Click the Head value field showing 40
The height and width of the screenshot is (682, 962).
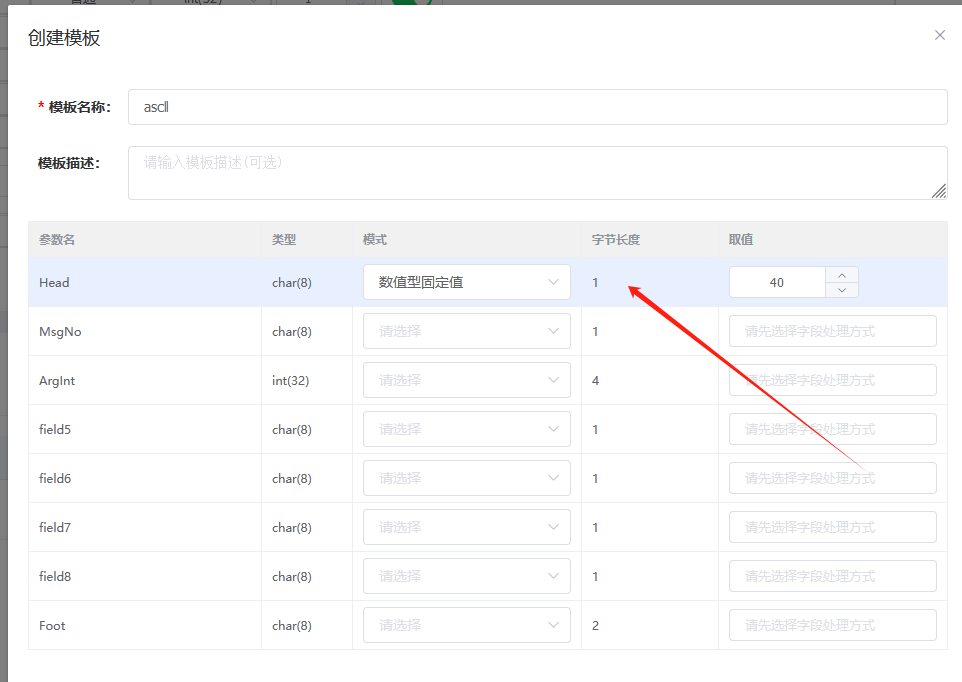tap(777, 283)
